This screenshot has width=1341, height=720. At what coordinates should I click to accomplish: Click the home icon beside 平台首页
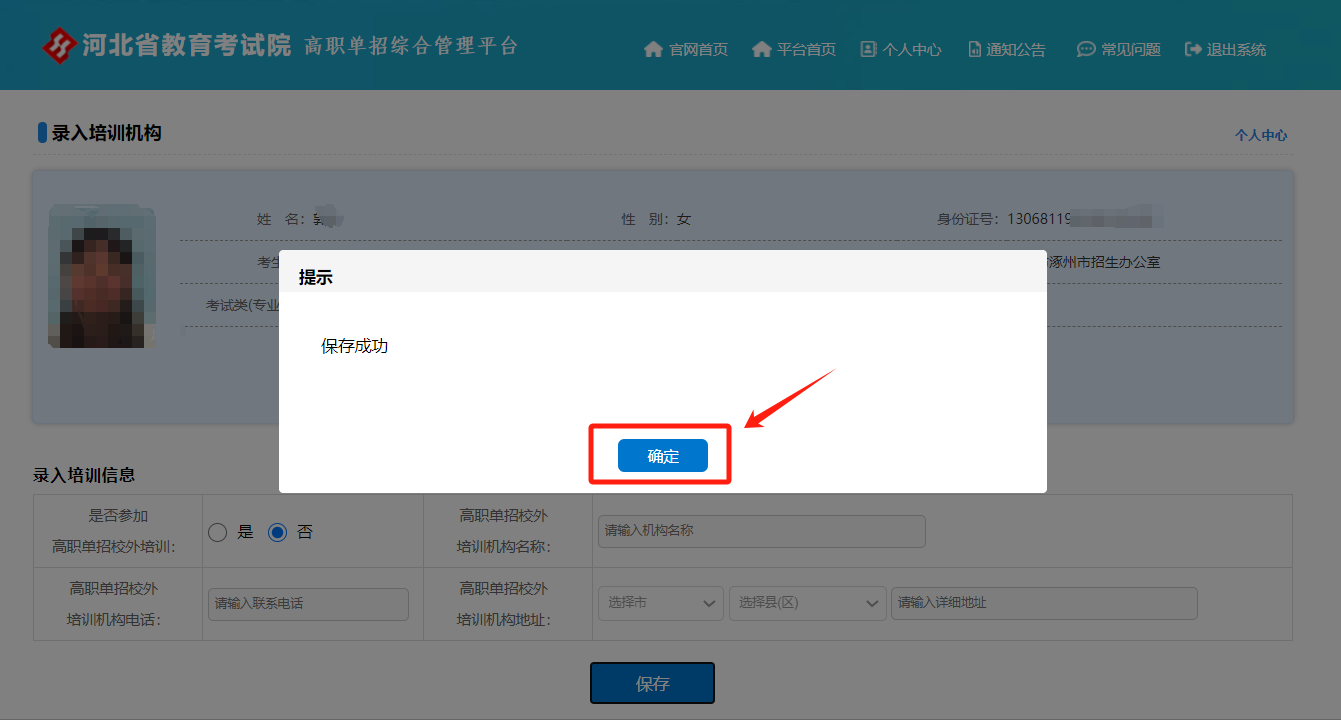[762, 49]
